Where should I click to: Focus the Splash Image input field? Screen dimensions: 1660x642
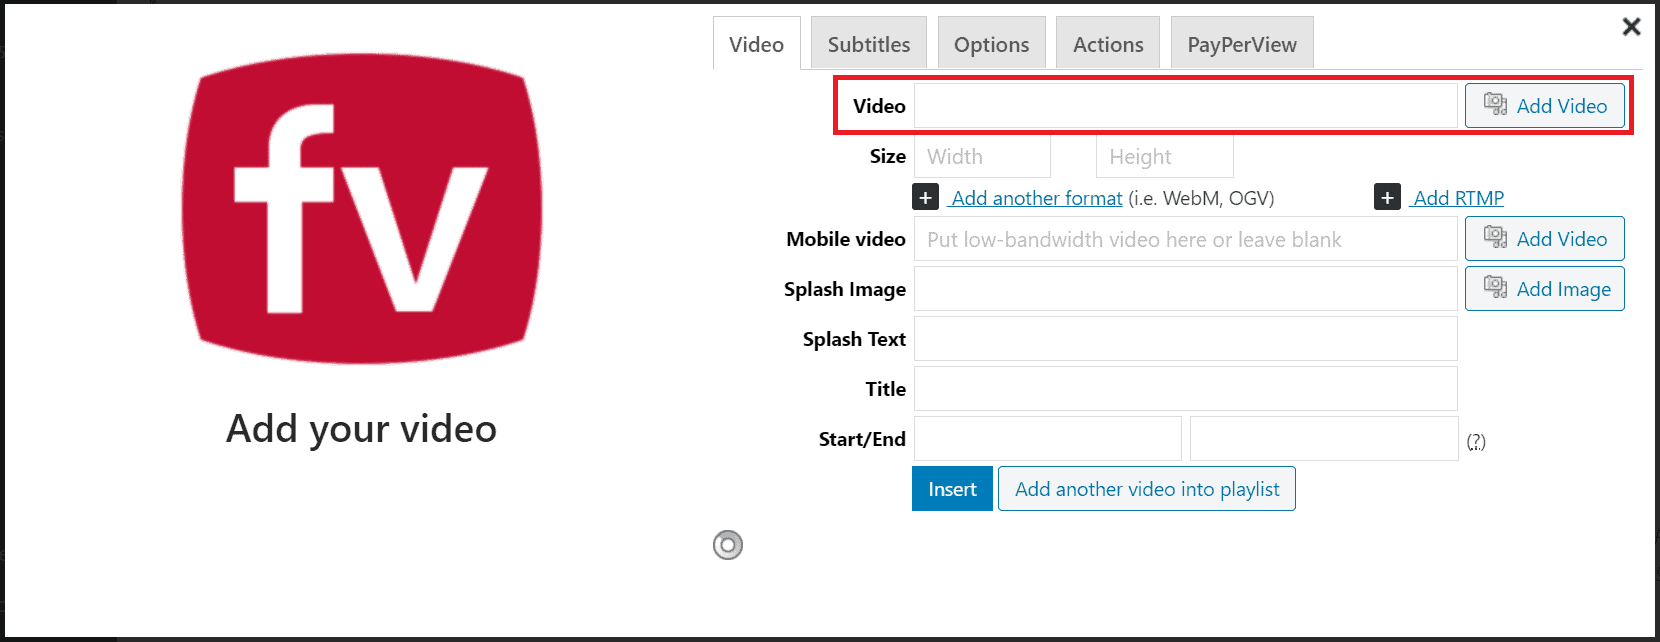tap(1186, 288)
